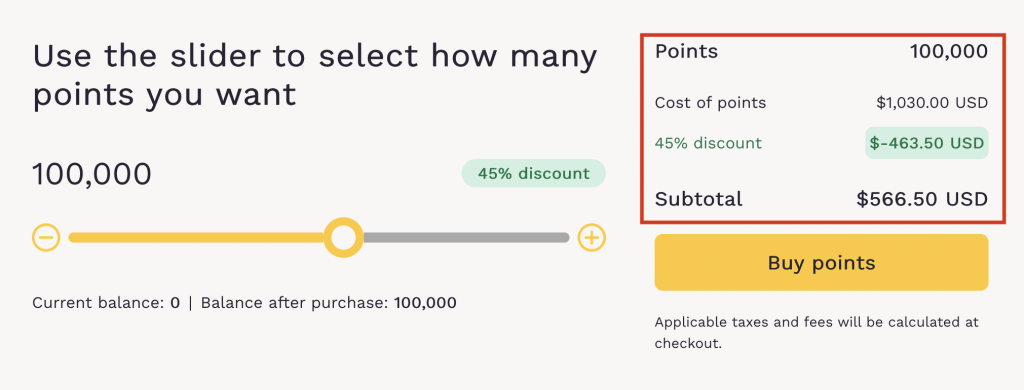Click the Current balance: 0 text
Image resolution: width=1024 pixels, height=390 pixels.
click(106, 303)
